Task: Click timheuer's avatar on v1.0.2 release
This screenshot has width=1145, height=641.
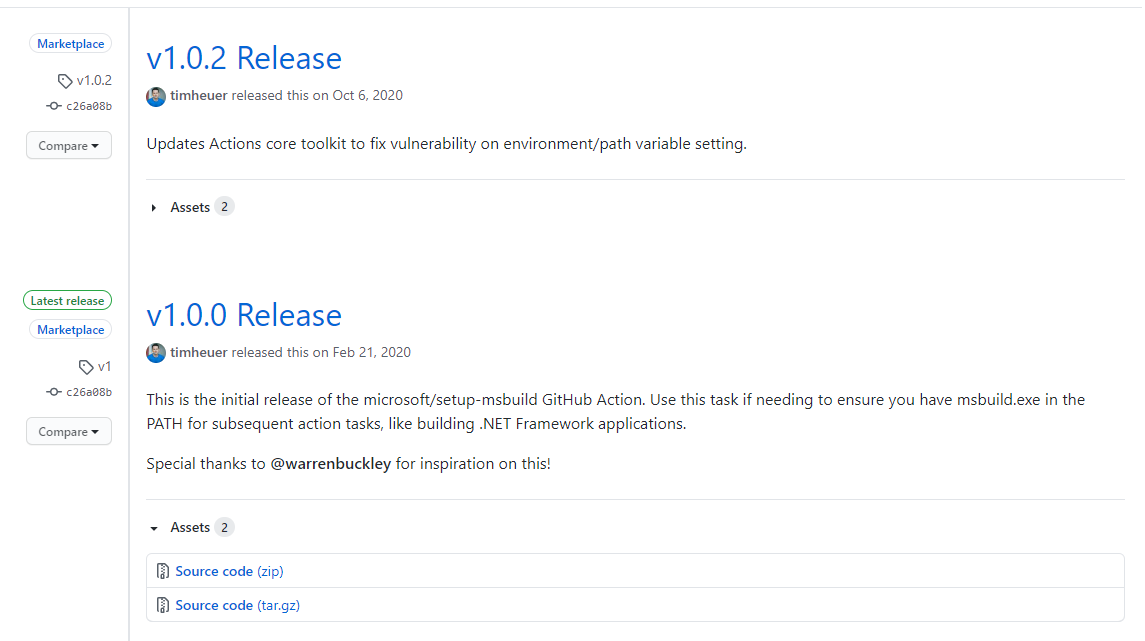Action: [156, 95]
